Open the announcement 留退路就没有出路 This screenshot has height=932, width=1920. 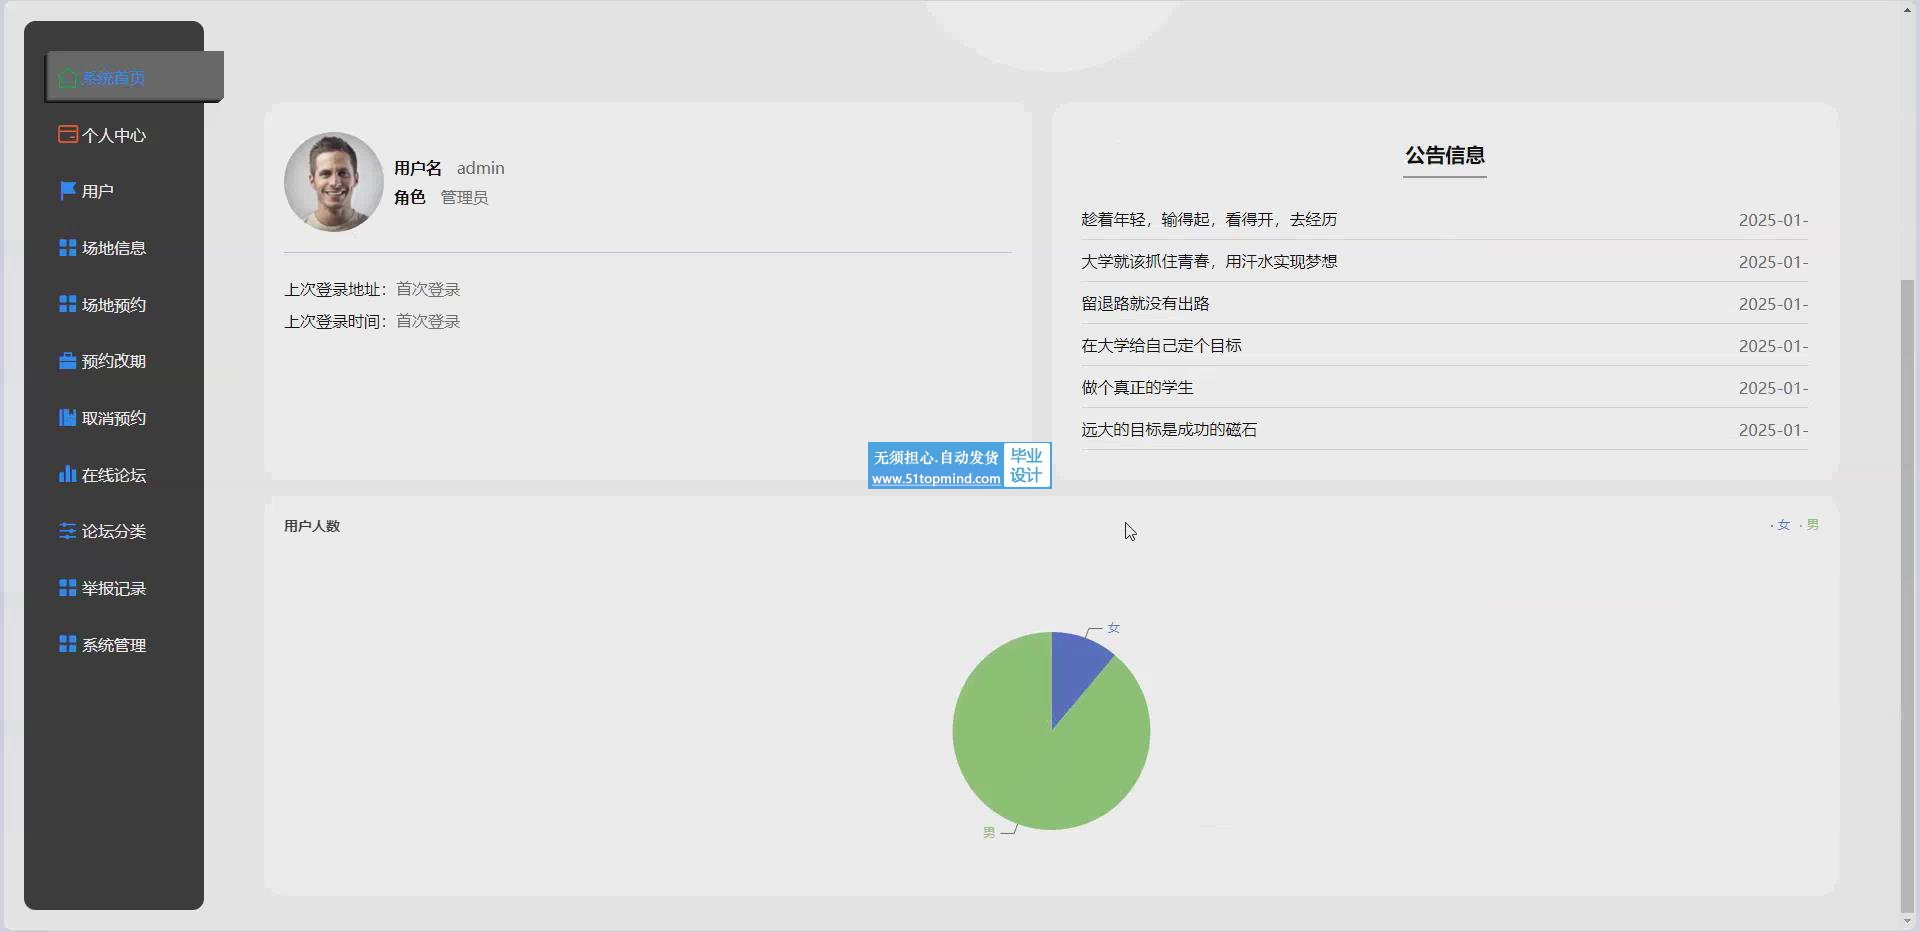[1145, 304]
